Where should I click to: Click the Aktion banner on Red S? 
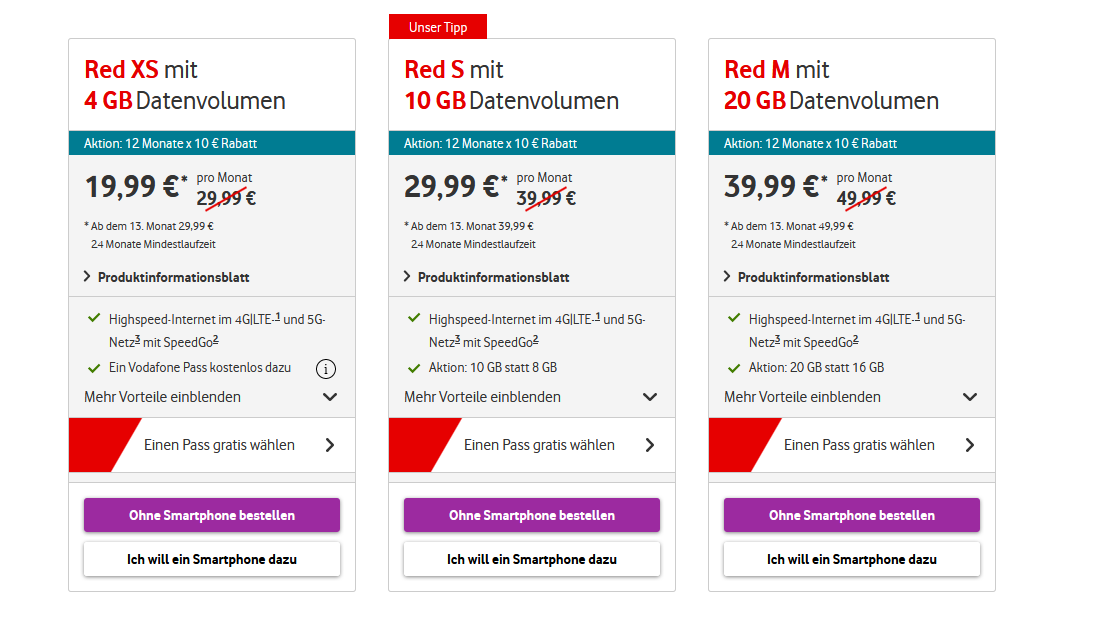click(x=531, y=142)
